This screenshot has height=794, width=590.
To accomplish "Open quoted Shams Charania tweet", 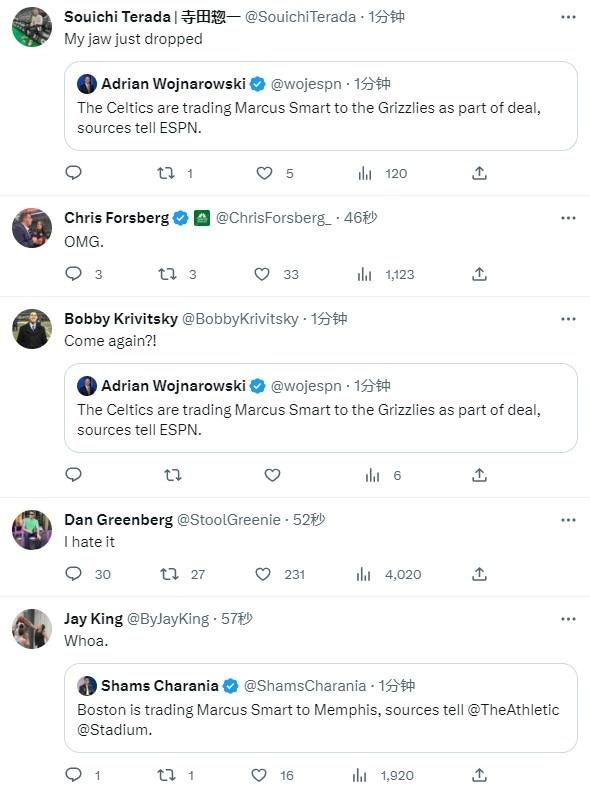I will click(321, 707).
